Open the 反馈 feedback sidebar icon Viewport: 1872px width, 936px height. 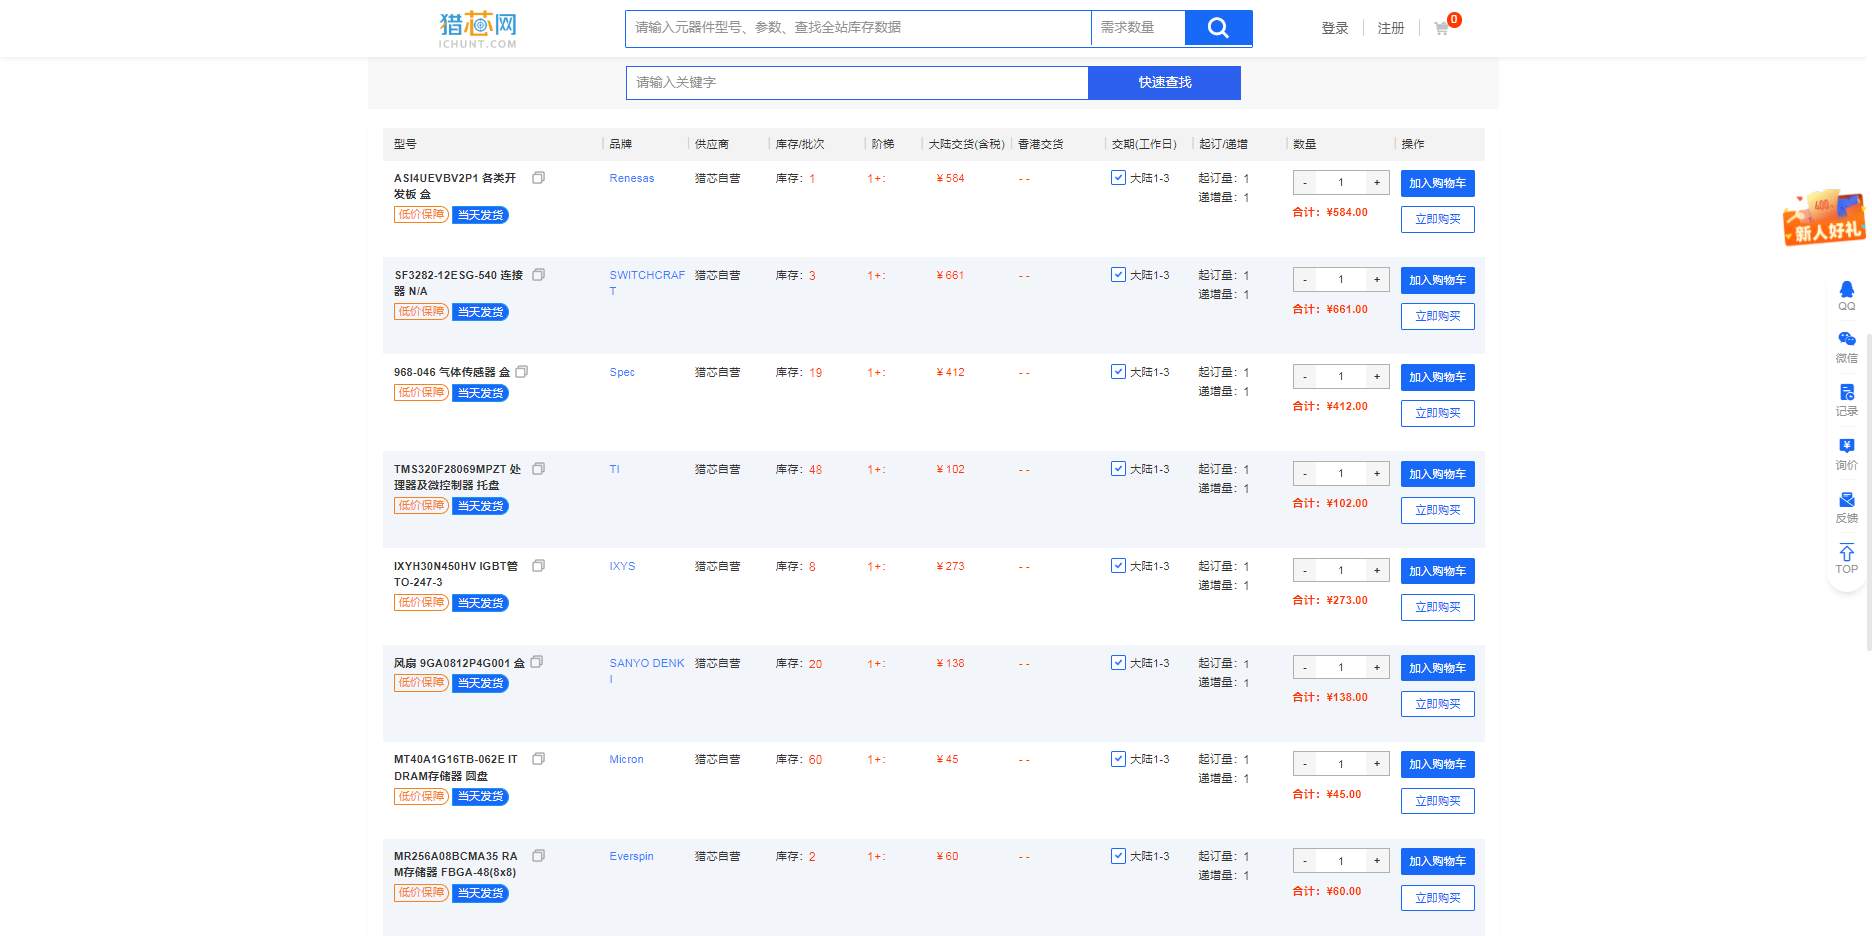[1846, 507]
